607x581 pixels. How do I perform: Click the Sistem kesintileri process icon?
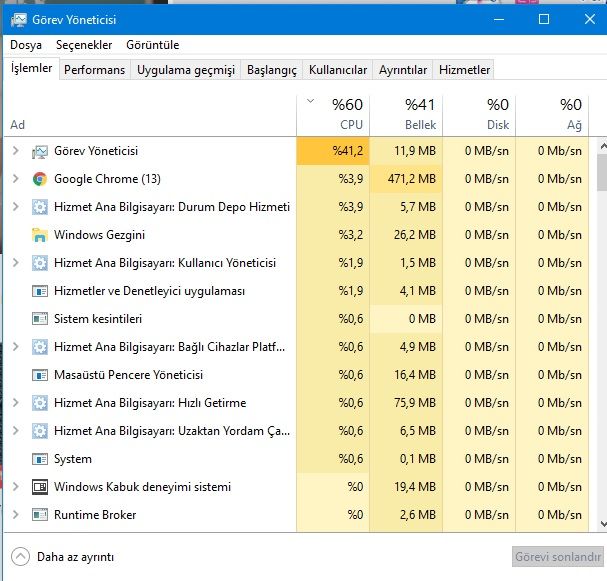point(40,319)
